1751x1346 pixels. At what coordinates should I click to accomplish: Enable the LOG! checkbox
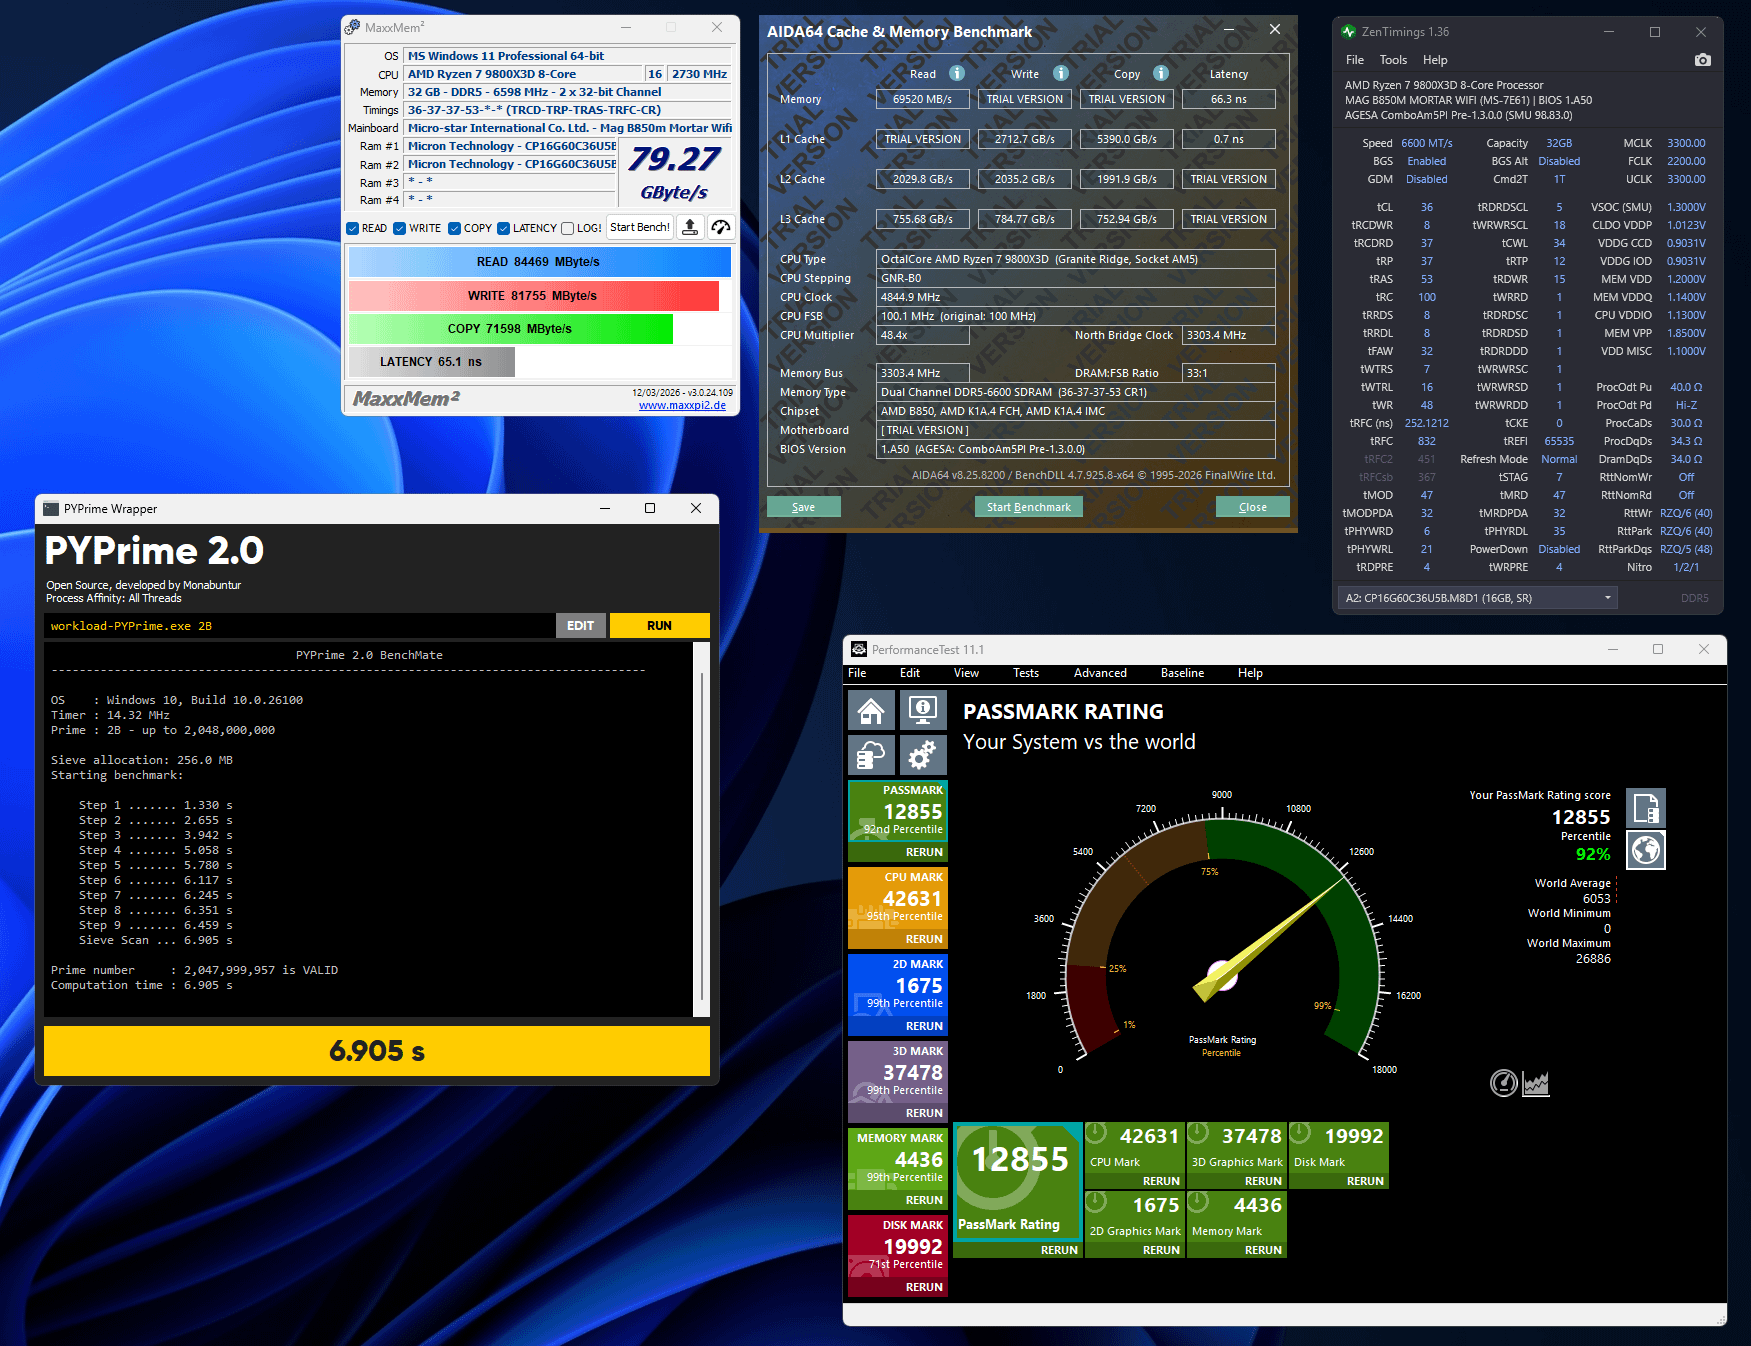(568, 229)
